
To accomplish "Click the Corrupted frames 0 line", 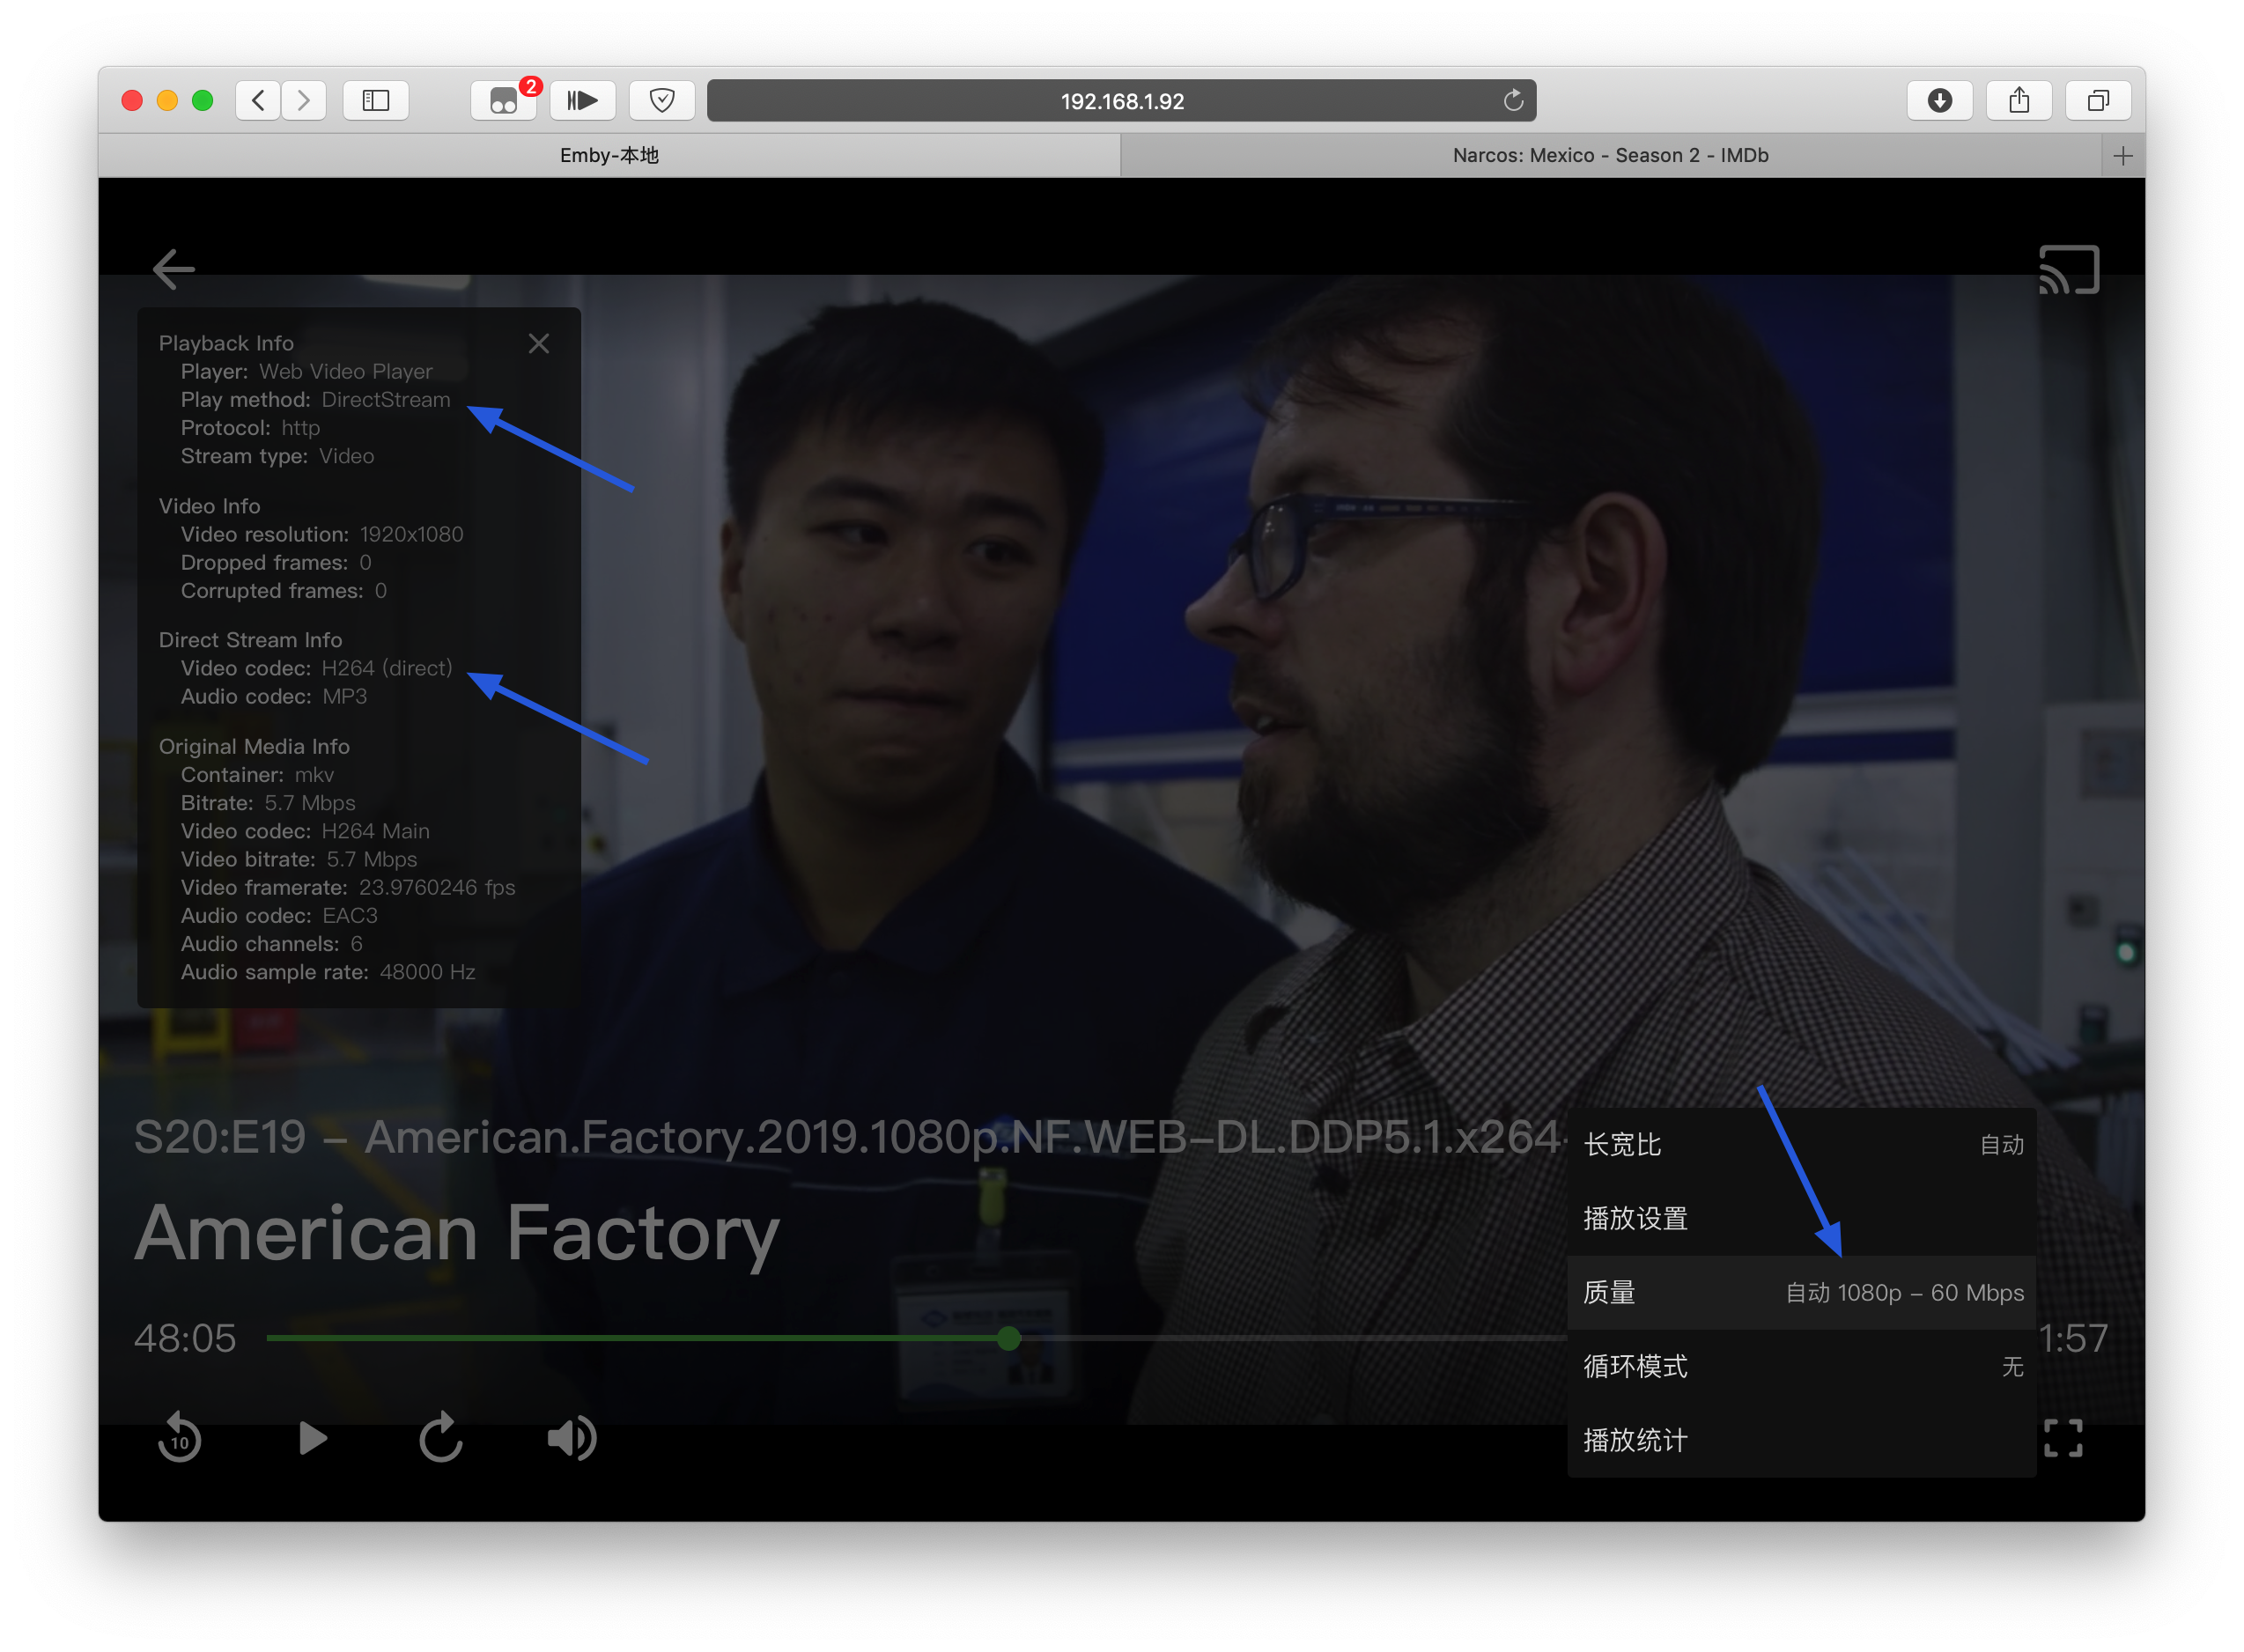I will tap(284, 591).
